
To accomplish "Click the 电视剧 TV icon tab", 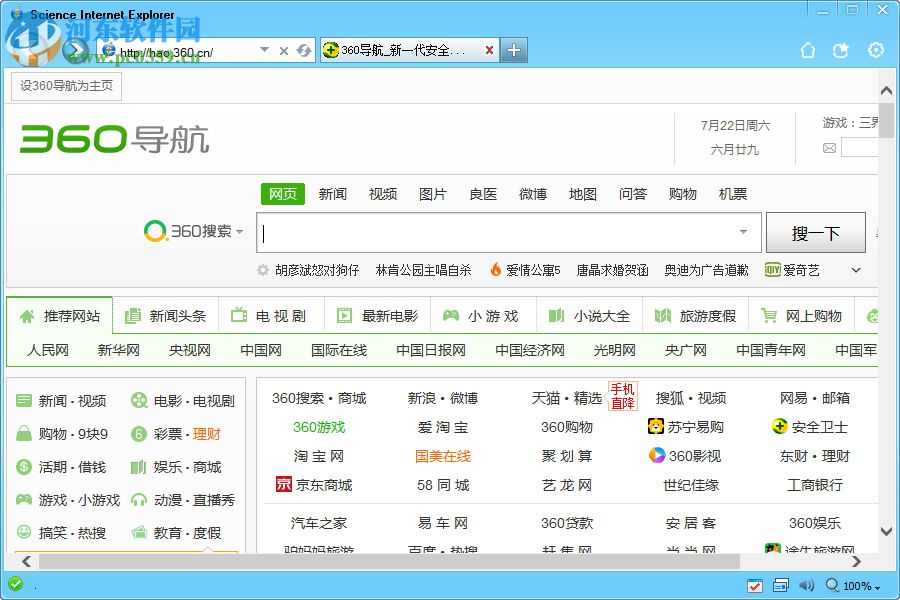I will pos(239,315).
